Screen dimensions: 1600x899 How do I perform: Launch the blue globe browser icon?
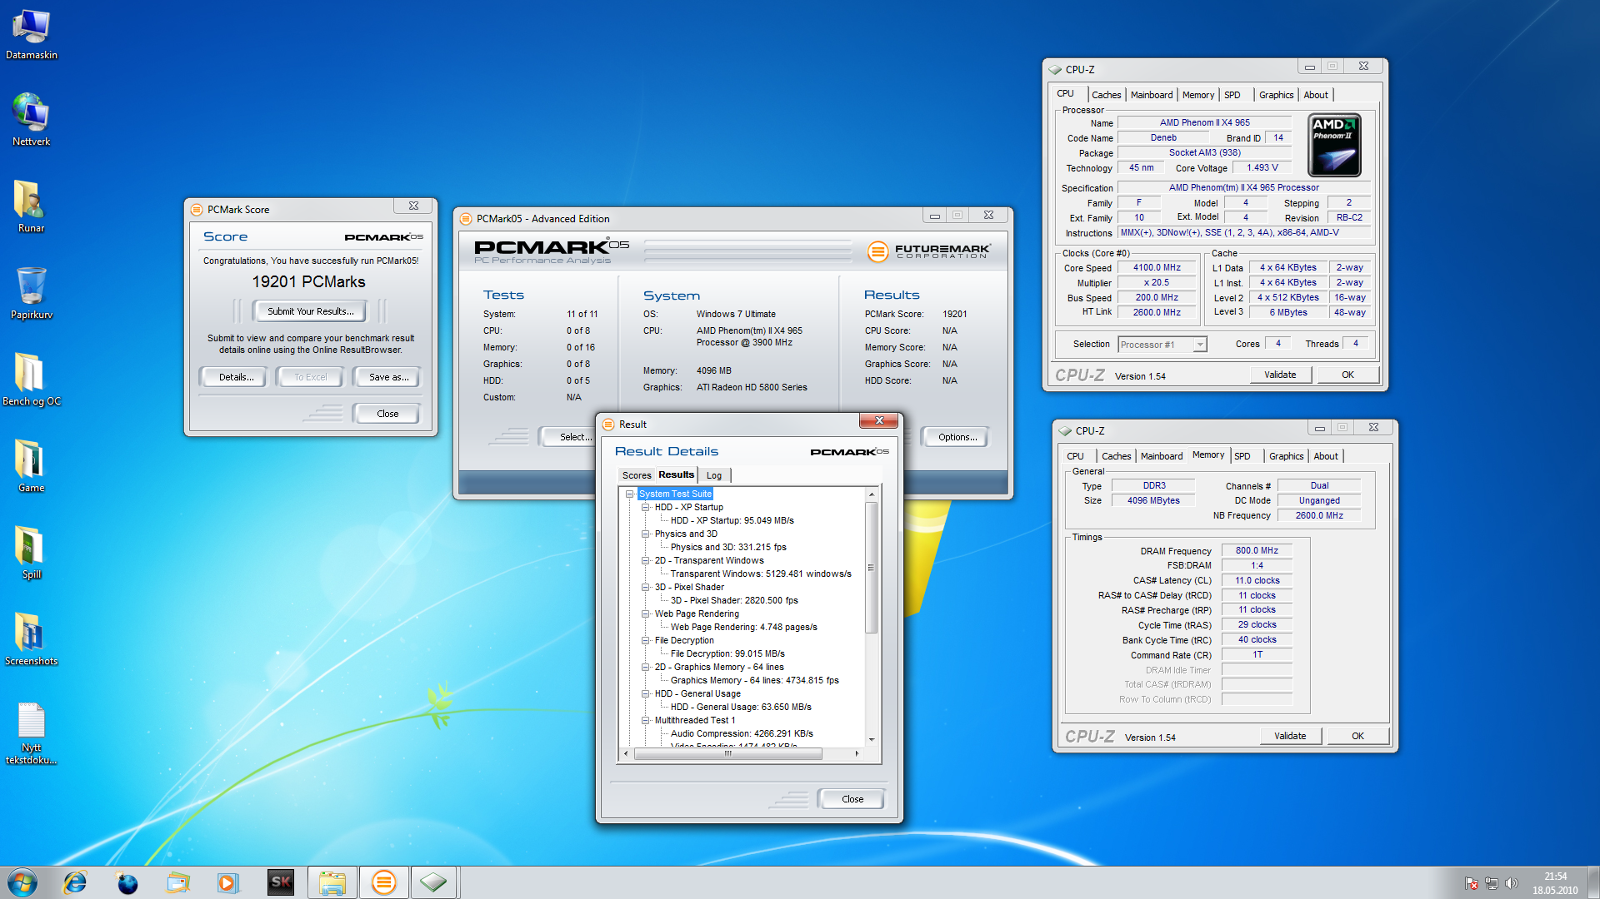pos(127,883)
